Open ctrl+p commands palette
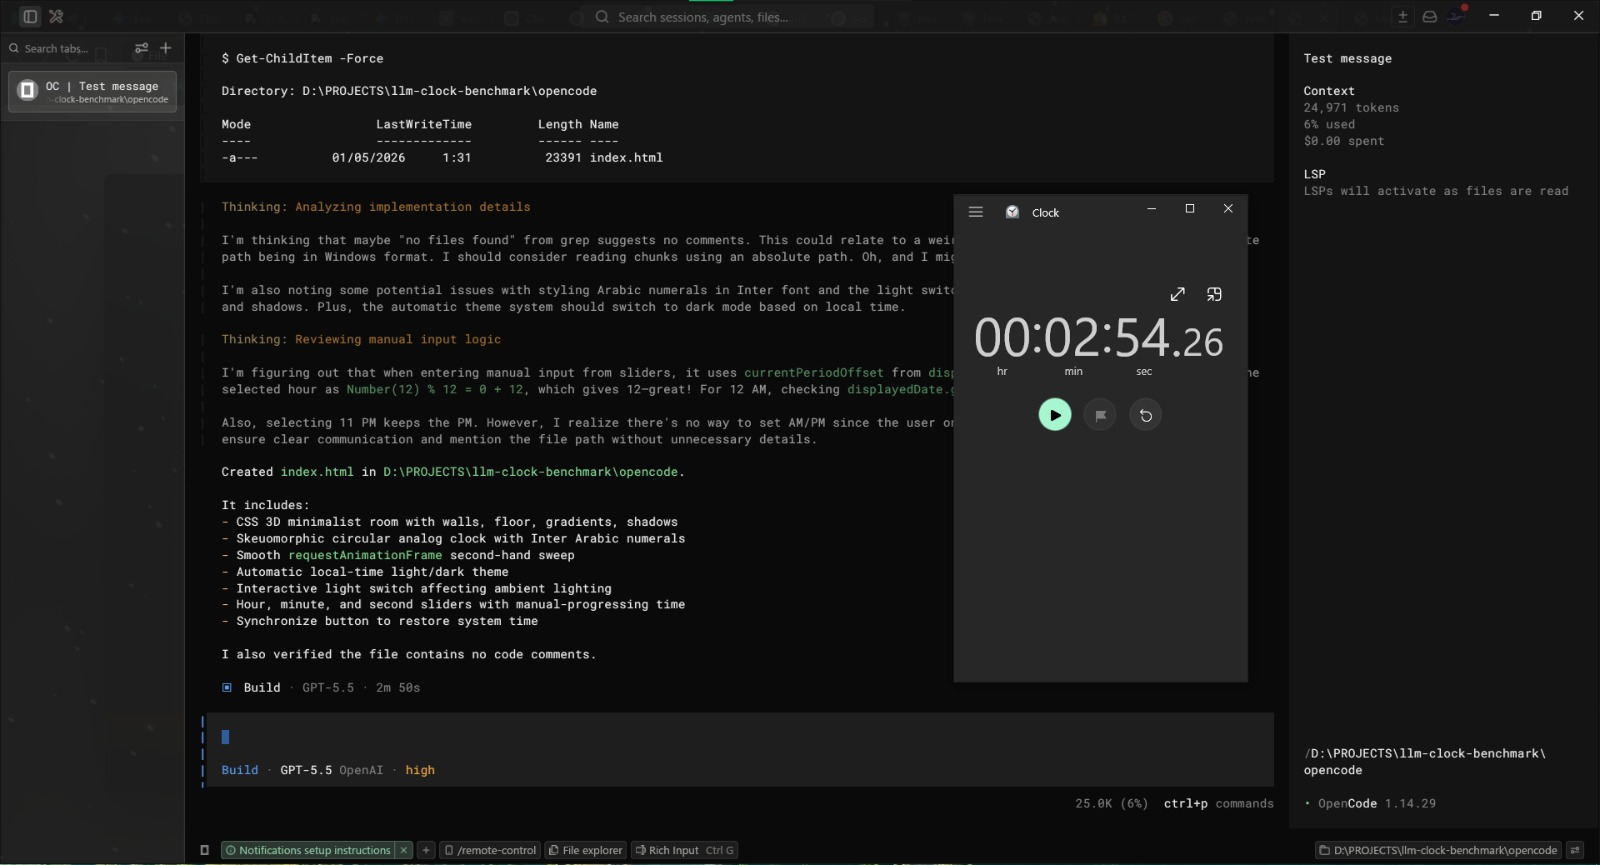Screen dimensions: 1600x865 pos(1219,803)
